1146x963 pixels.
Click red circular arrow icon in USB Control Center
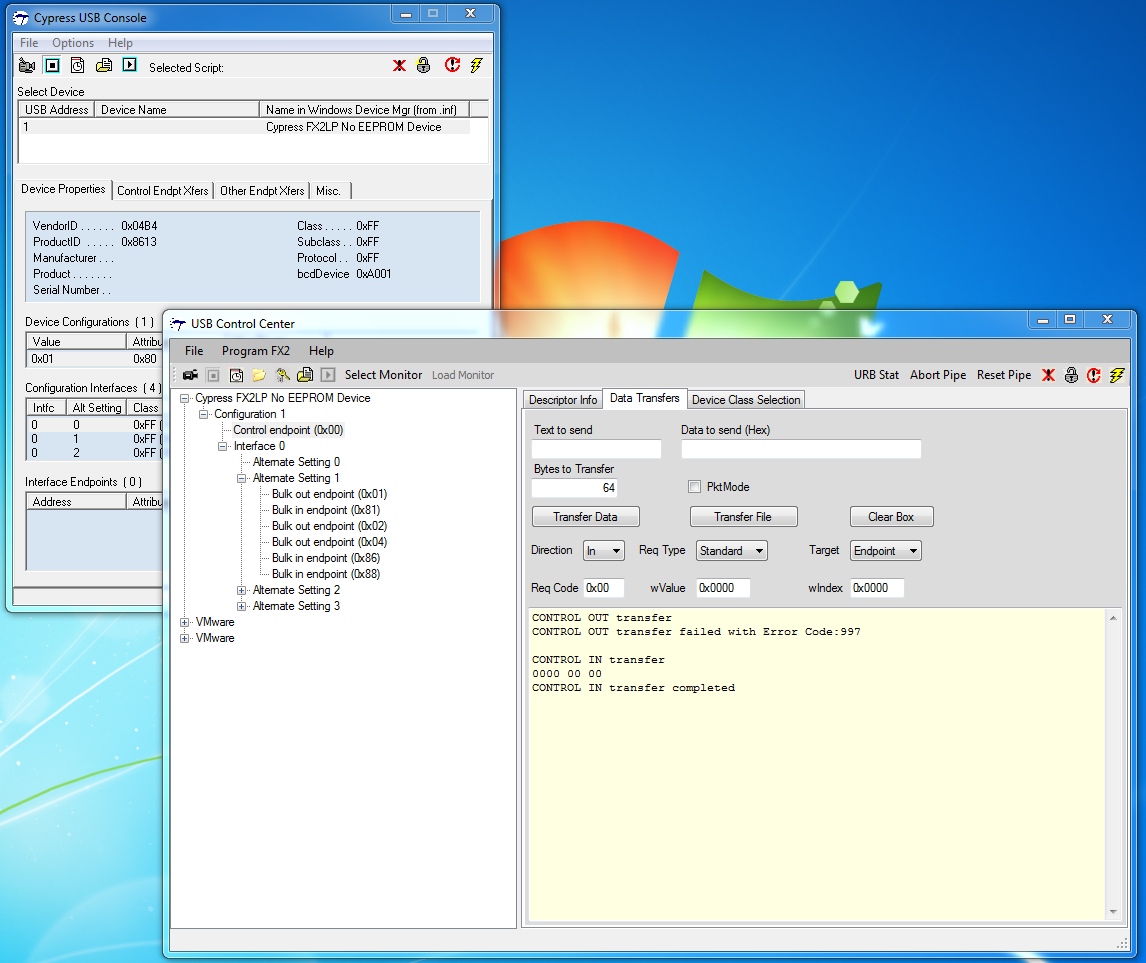tap(1093, 375)
